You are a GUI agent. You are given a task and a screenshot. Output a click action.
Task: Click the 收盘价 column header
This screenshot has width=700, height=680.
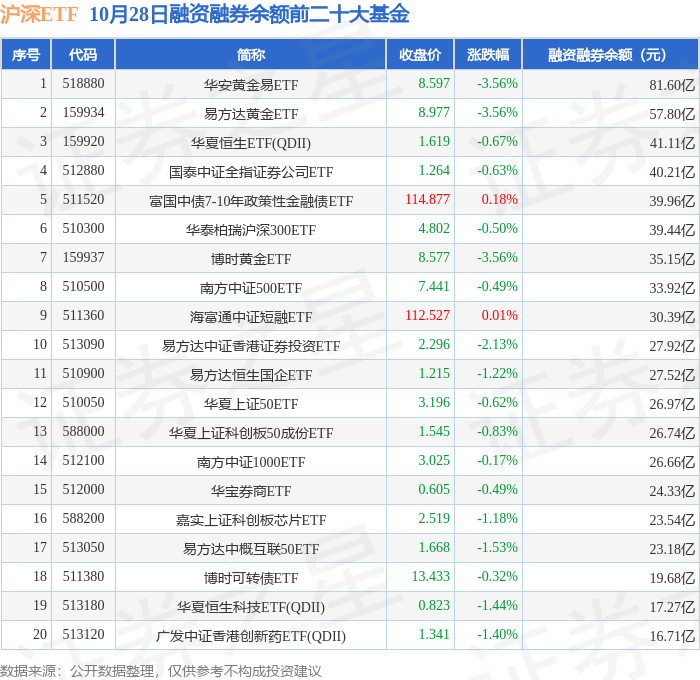pyautogui.click(x=420, y=55)
